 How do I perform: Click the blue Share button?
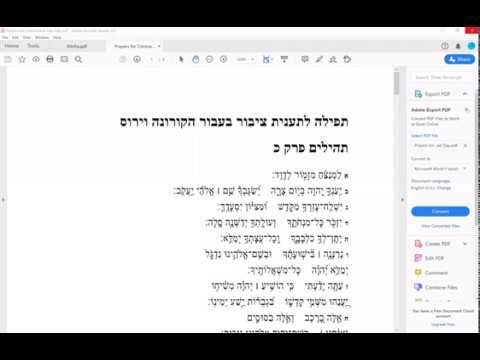pos(460,59)
